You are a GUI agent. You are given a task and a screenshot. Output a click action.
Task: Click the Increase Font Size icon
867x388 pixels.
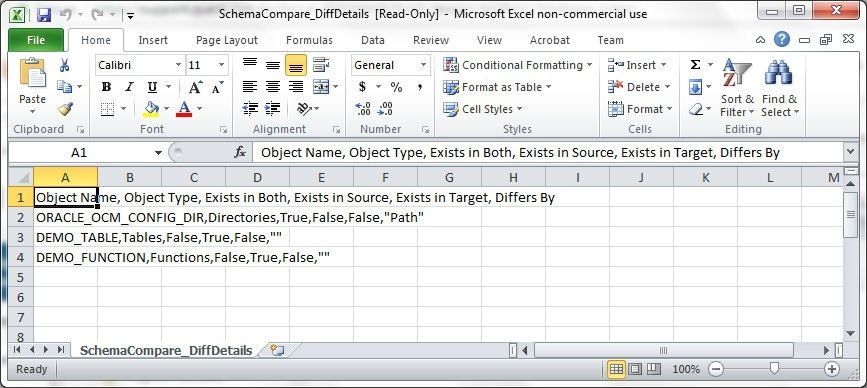(x=195, y=87)
